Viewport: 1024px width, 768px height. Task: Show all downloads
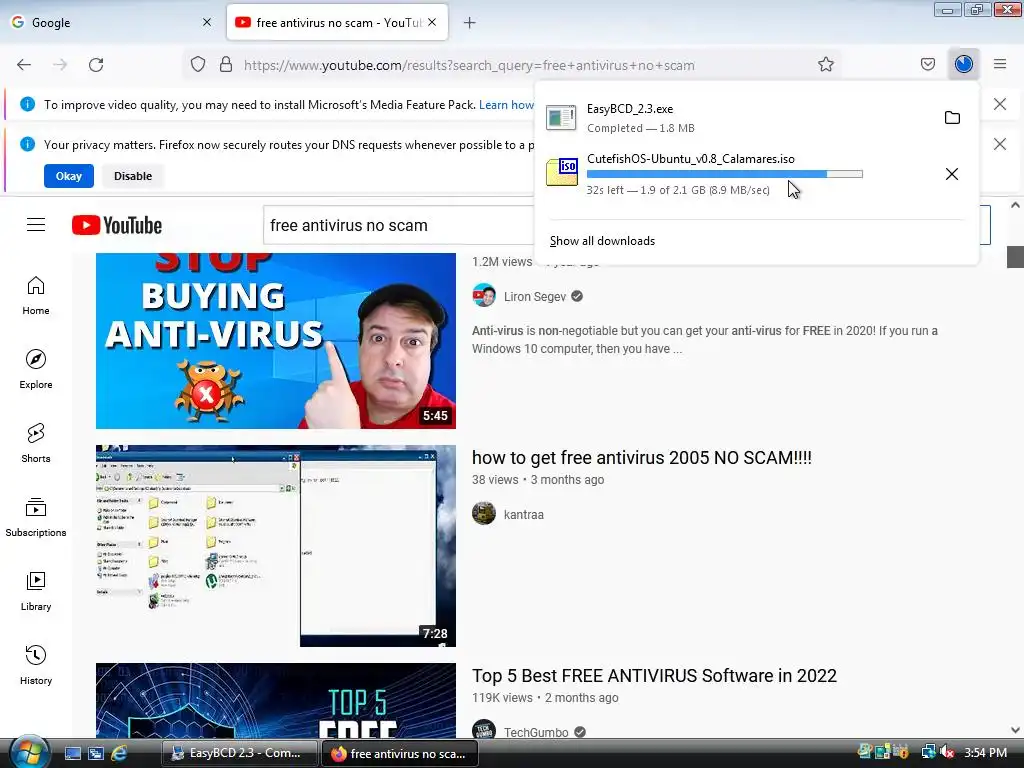click(x=602, y=241)
